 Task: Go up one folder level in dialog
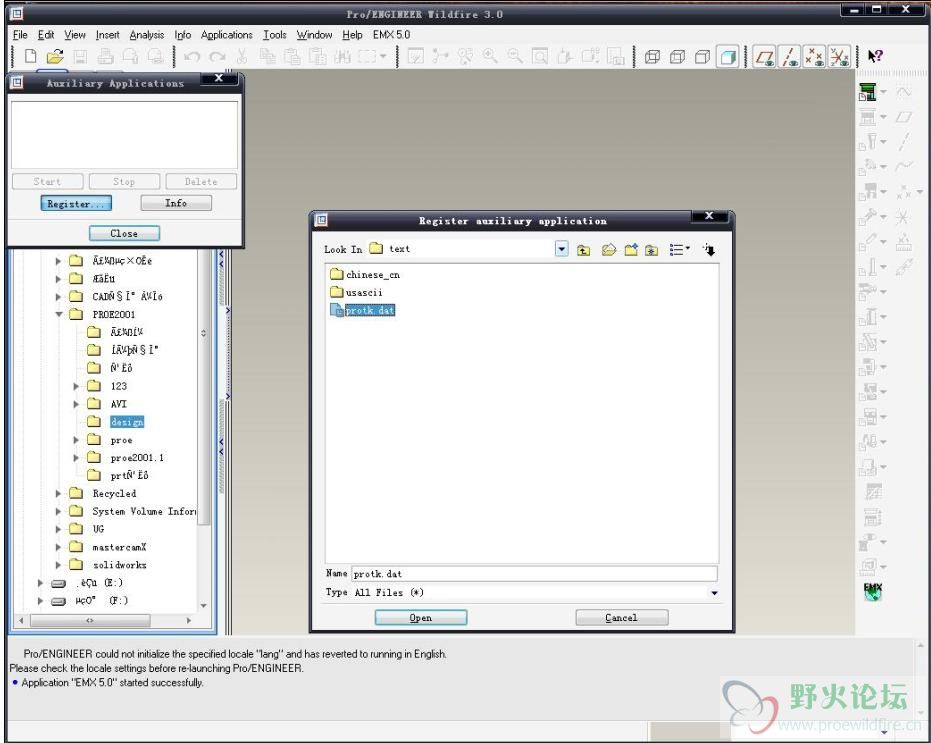(x=584, y=250)
